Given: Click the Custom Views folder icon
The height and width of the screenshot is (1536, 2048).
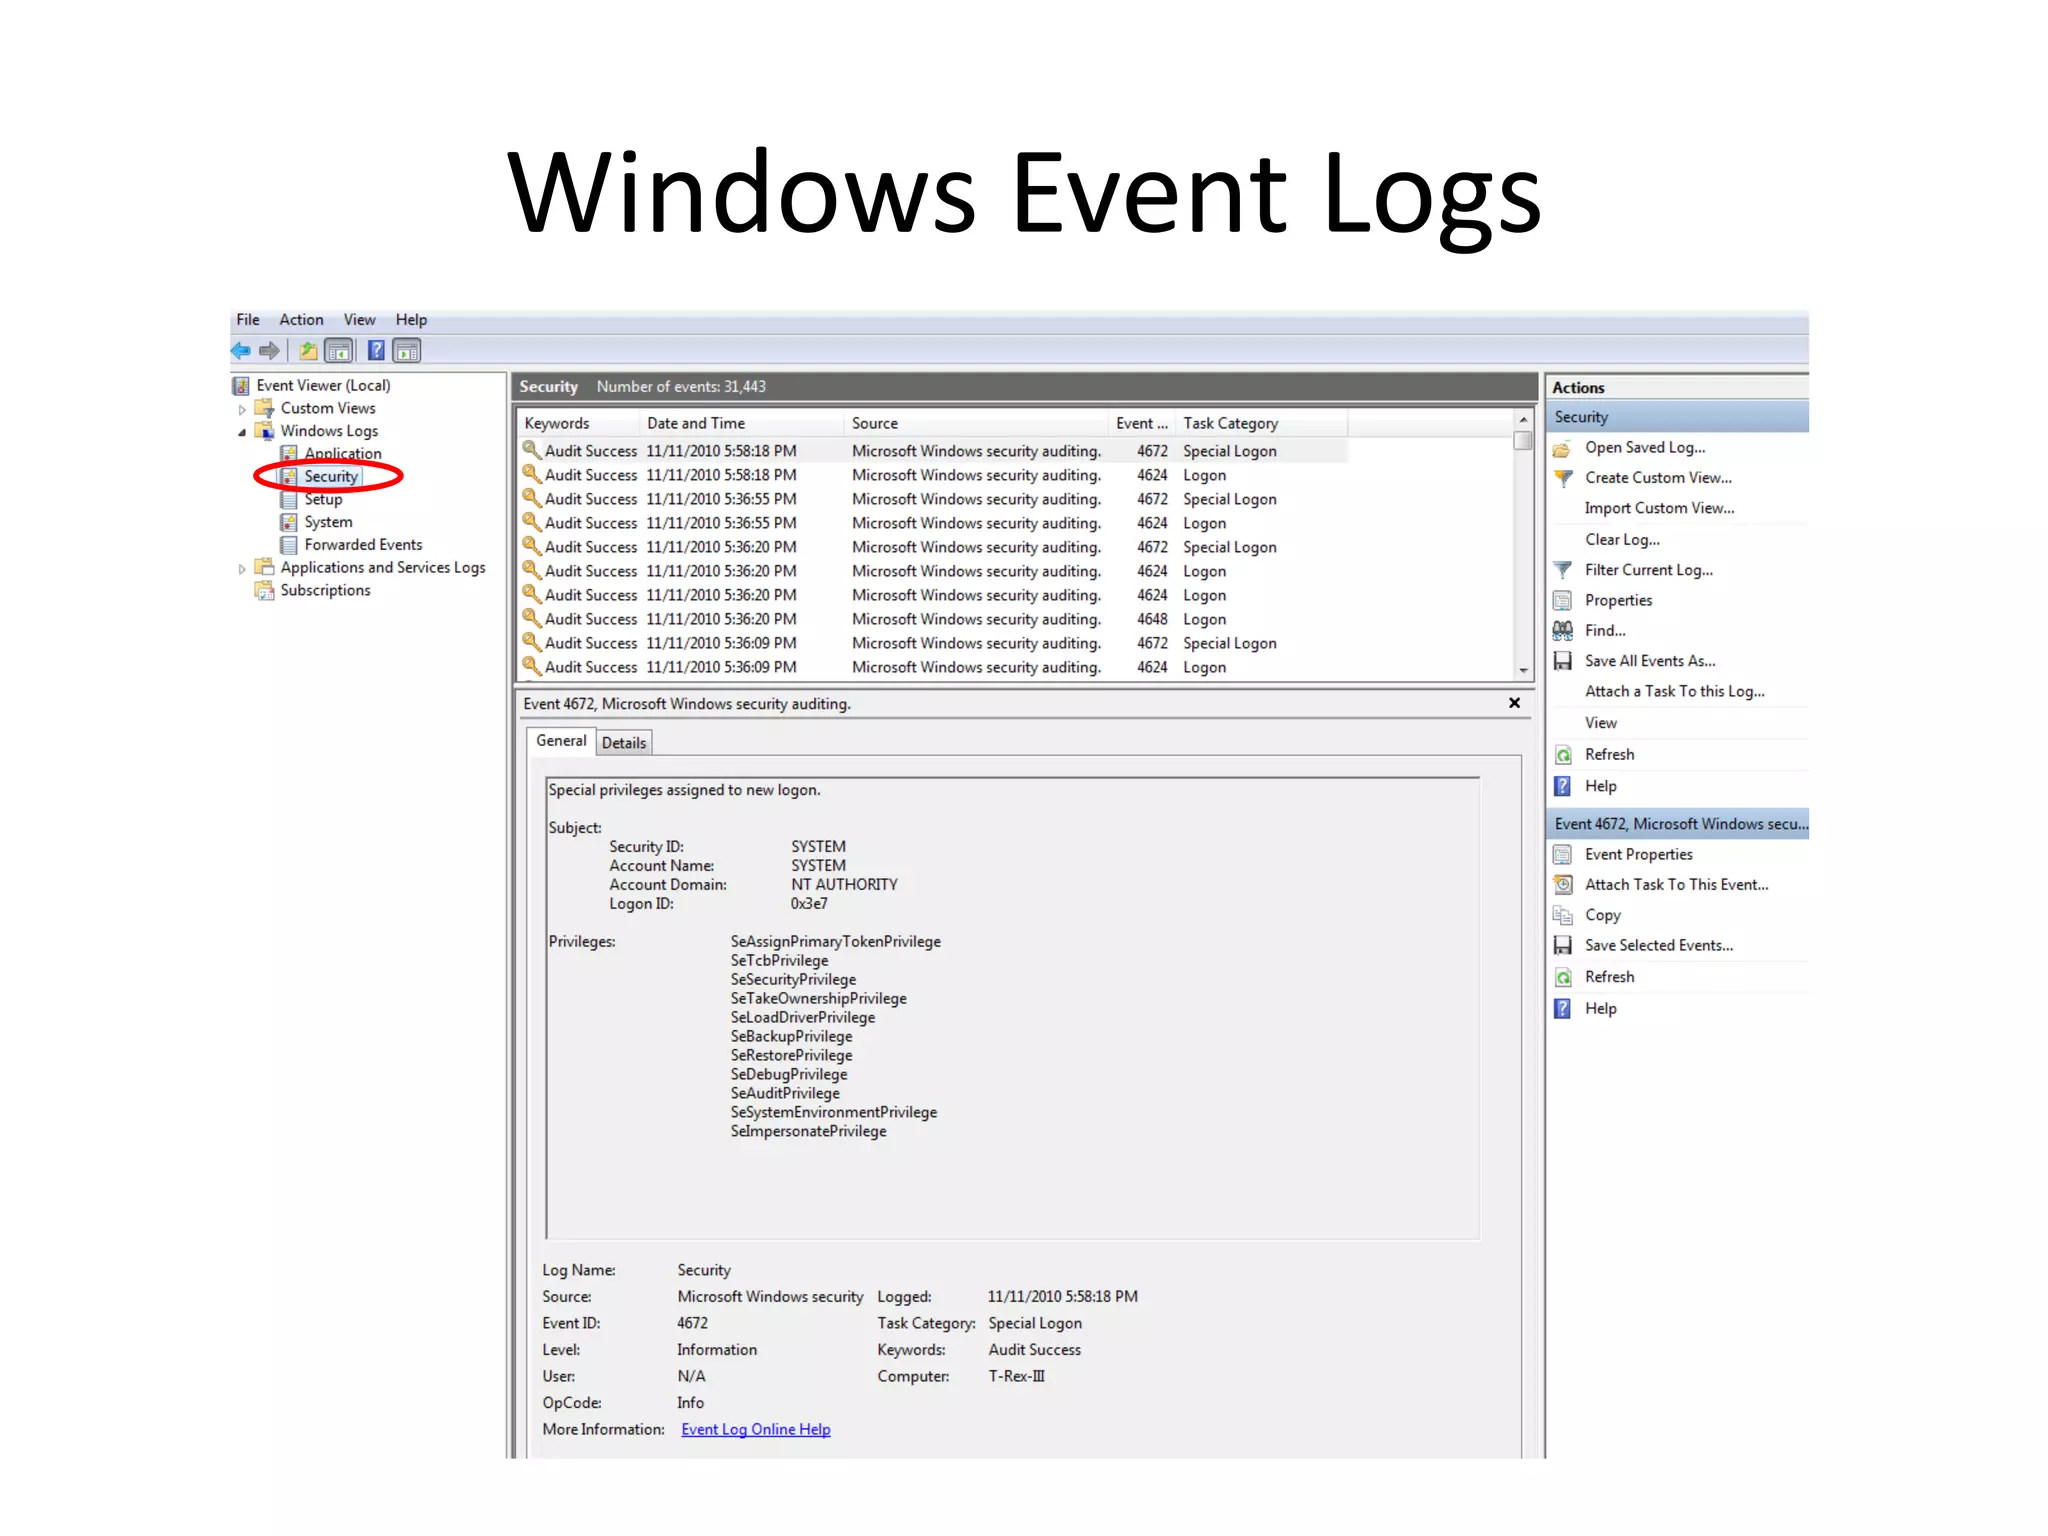Looking at the screenshot, I should pyautogui.click(x=265, y=408).
